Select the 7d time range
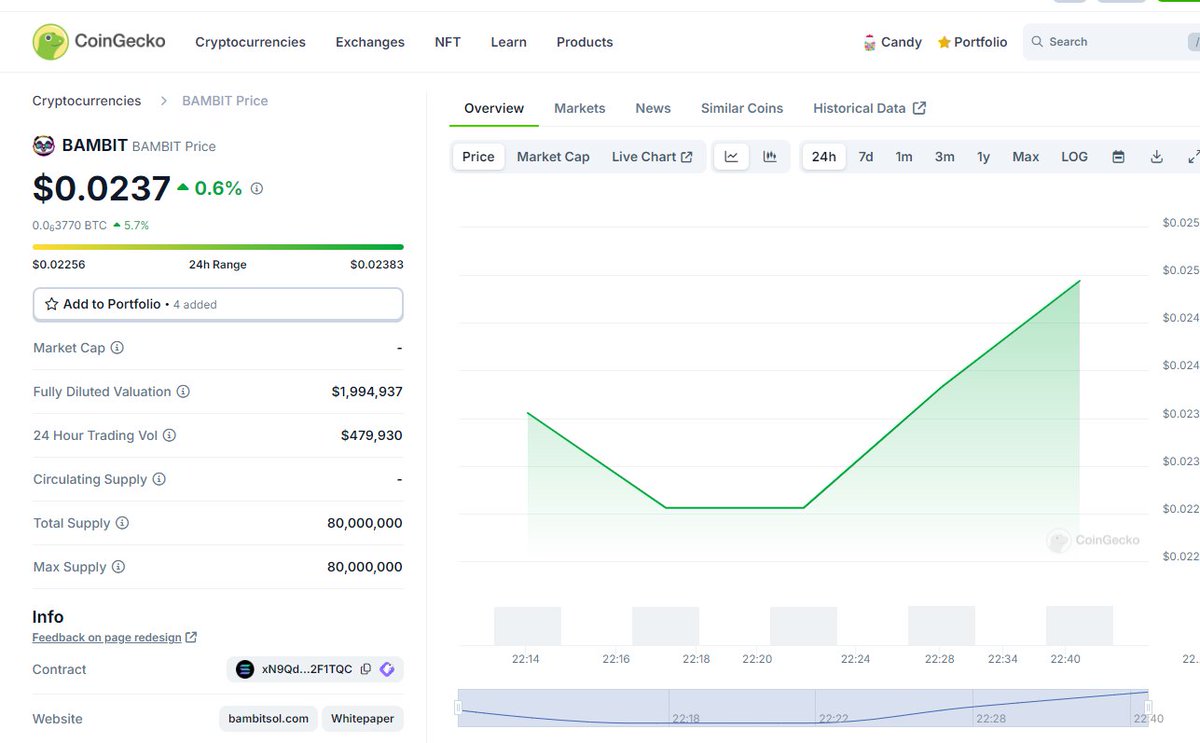This screenshot has width=1200, height=743. 866,157
